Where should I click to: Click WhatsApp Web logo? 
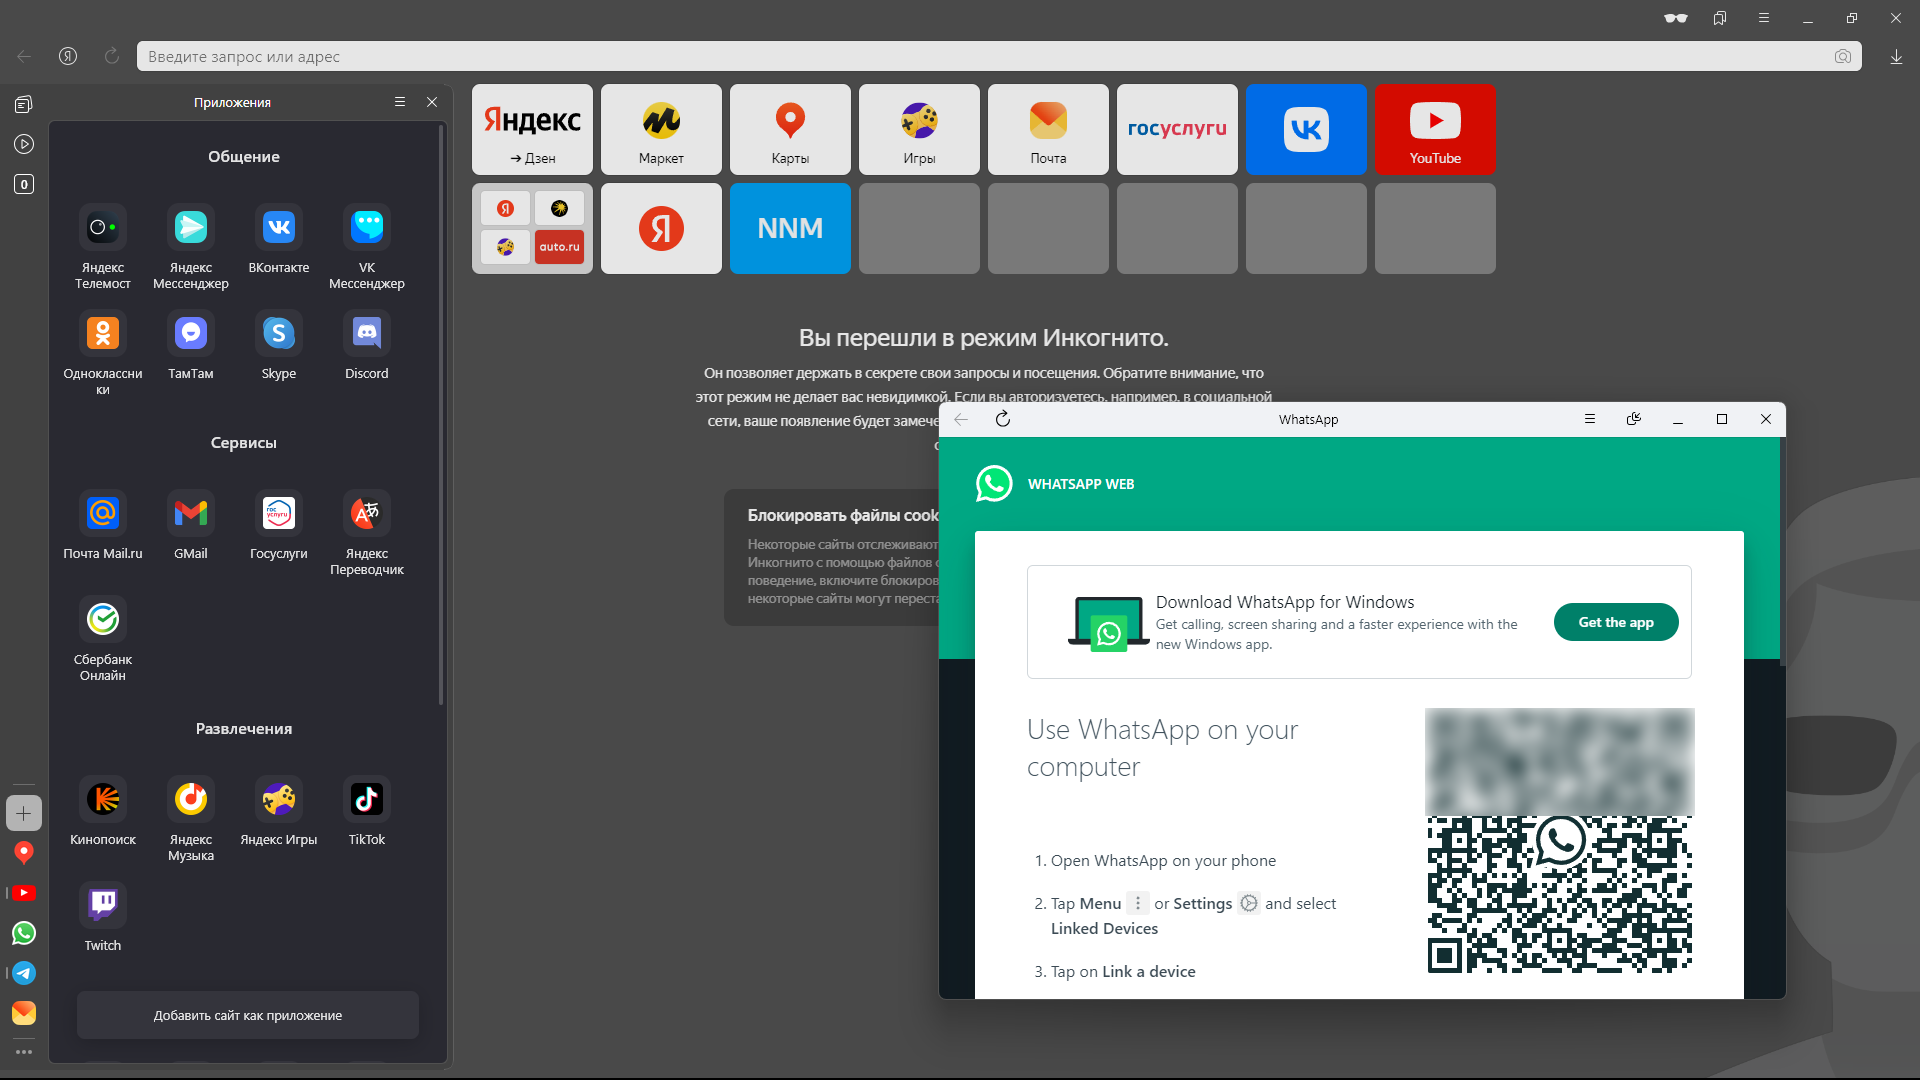pyautogui.click(x=994, y=484)
